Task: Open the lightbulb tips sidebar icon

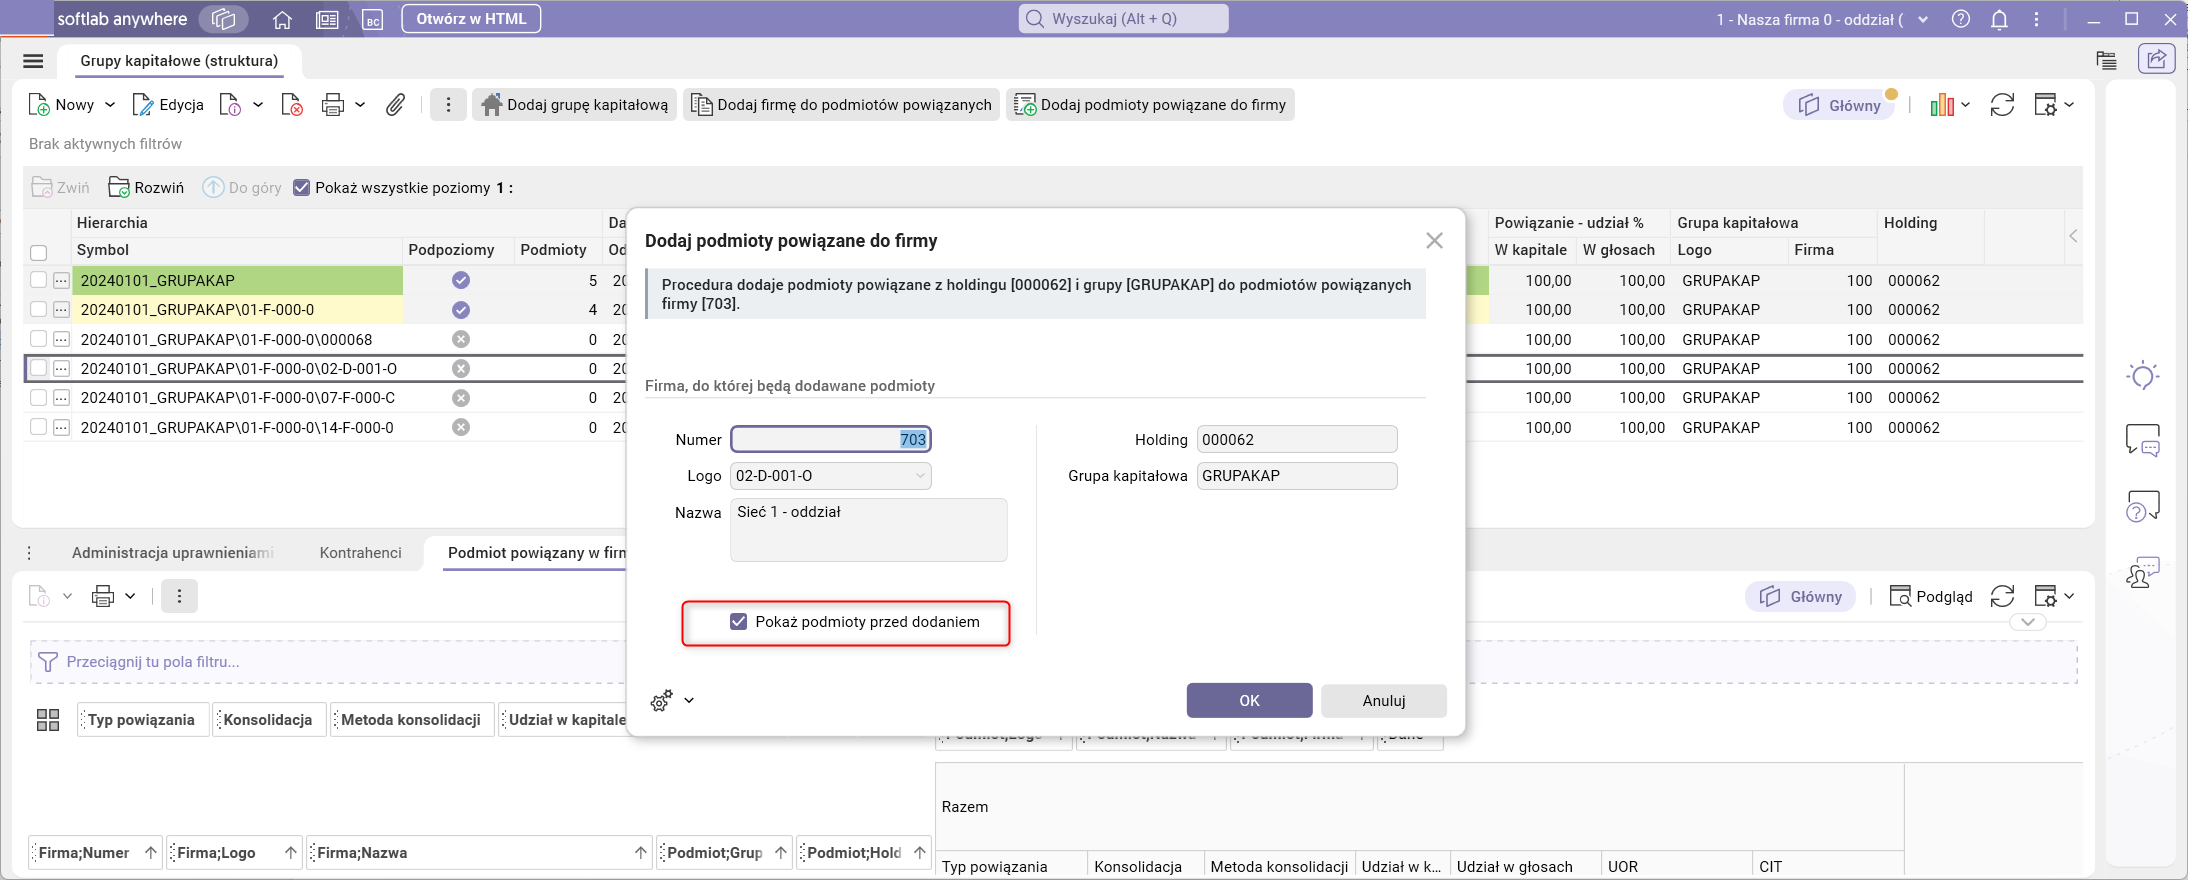Action: [x=2142, y=376]
